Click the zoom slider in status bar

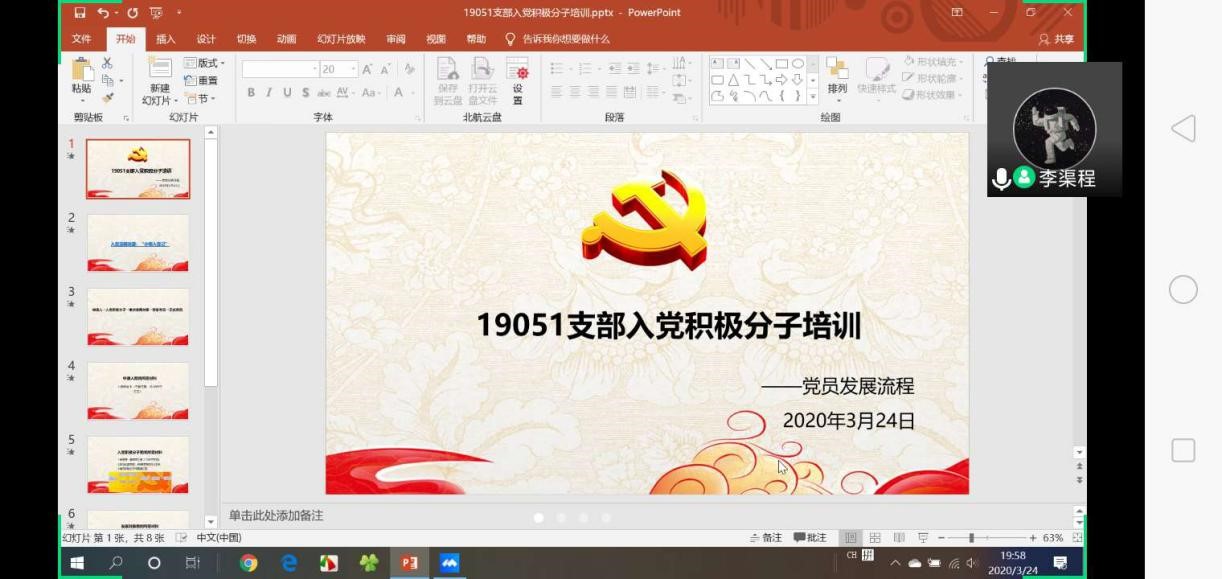point(971,538)
